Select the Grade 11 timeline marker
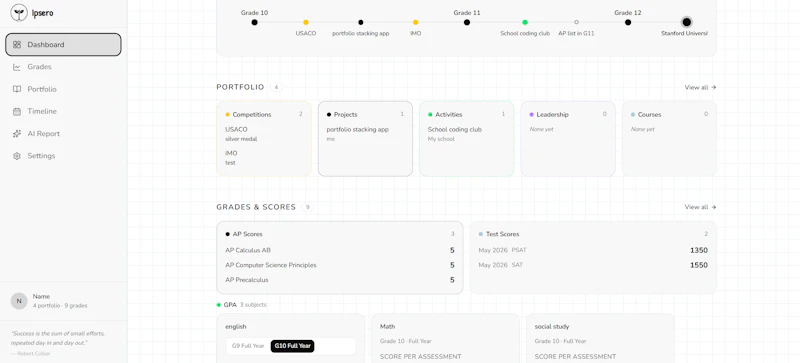Viewport: 800px width, 363px height. 467,22
